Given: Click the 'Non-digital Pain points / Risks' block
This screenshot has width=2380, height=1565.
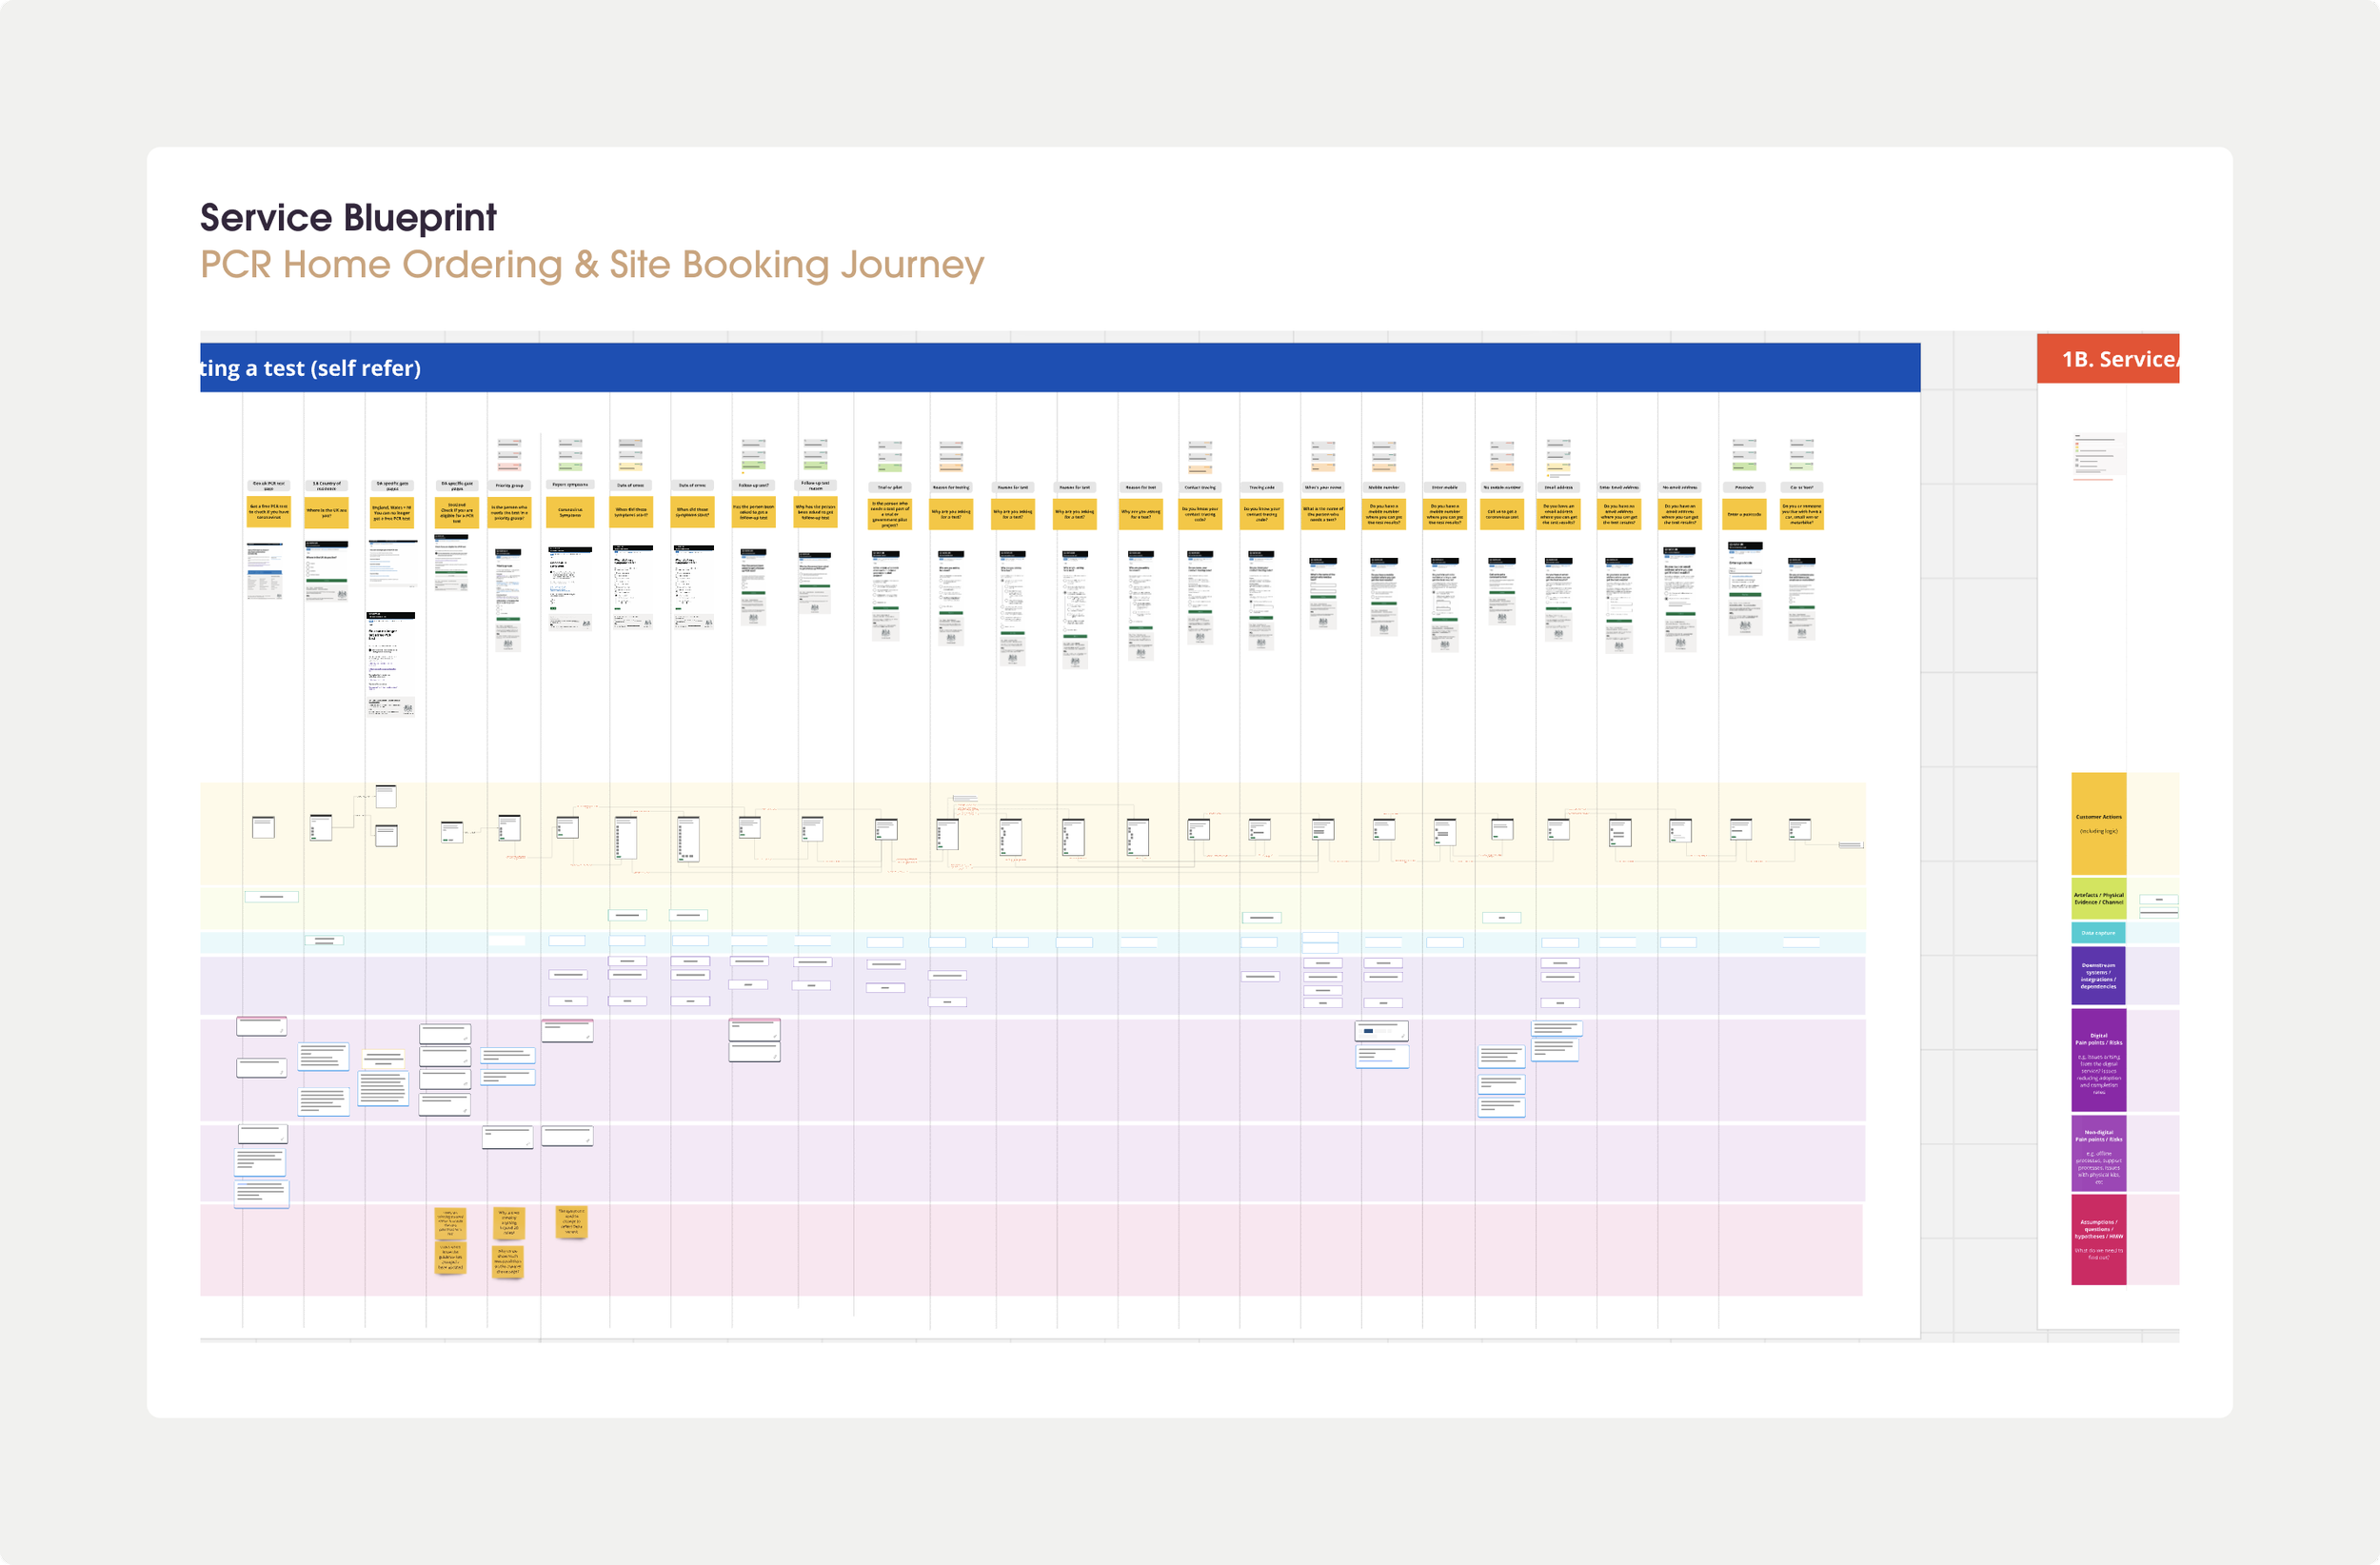Looking at the screenshot, I should pyautogui.click(x=2098, y=1154).
